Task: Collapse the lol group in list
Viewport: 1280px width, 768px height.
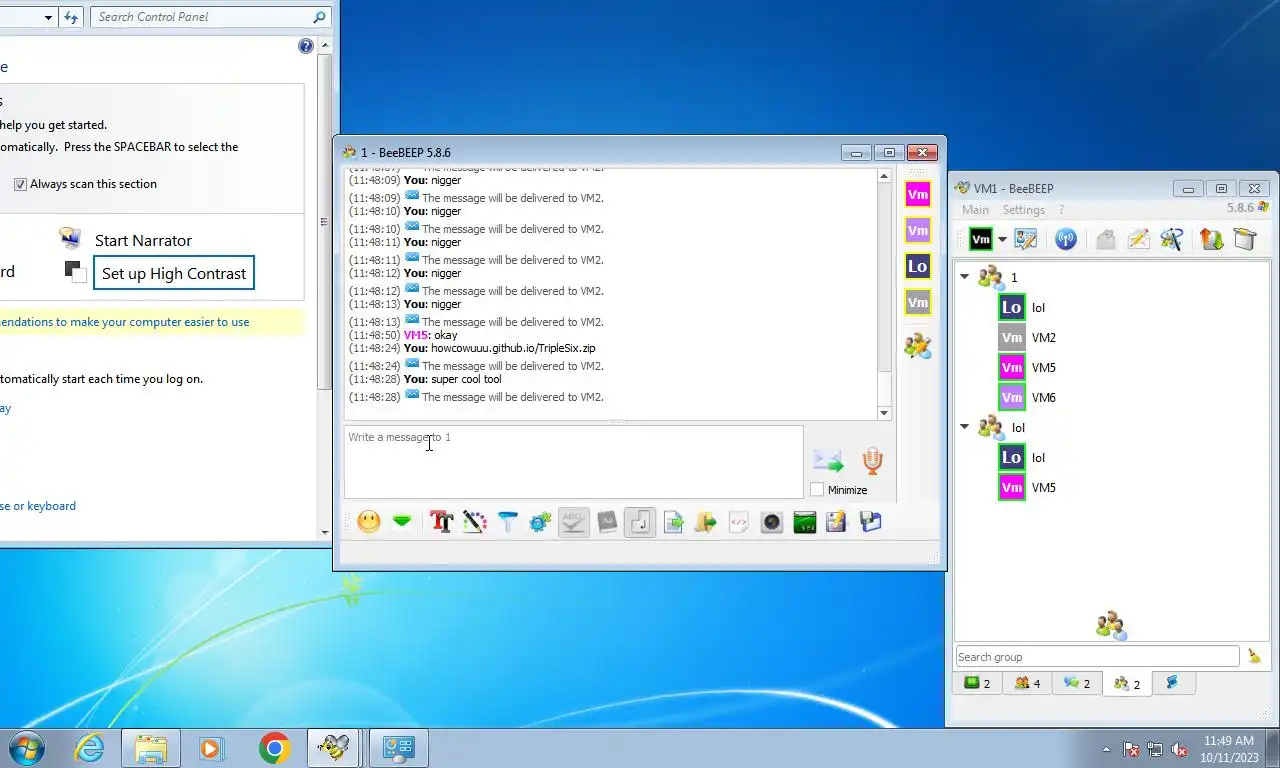Action: pos(965,427)
